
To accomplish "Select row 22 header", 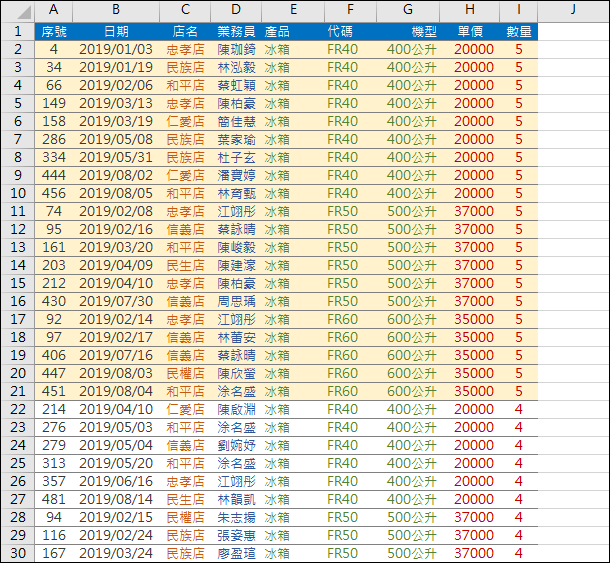I will coord(18,409).
